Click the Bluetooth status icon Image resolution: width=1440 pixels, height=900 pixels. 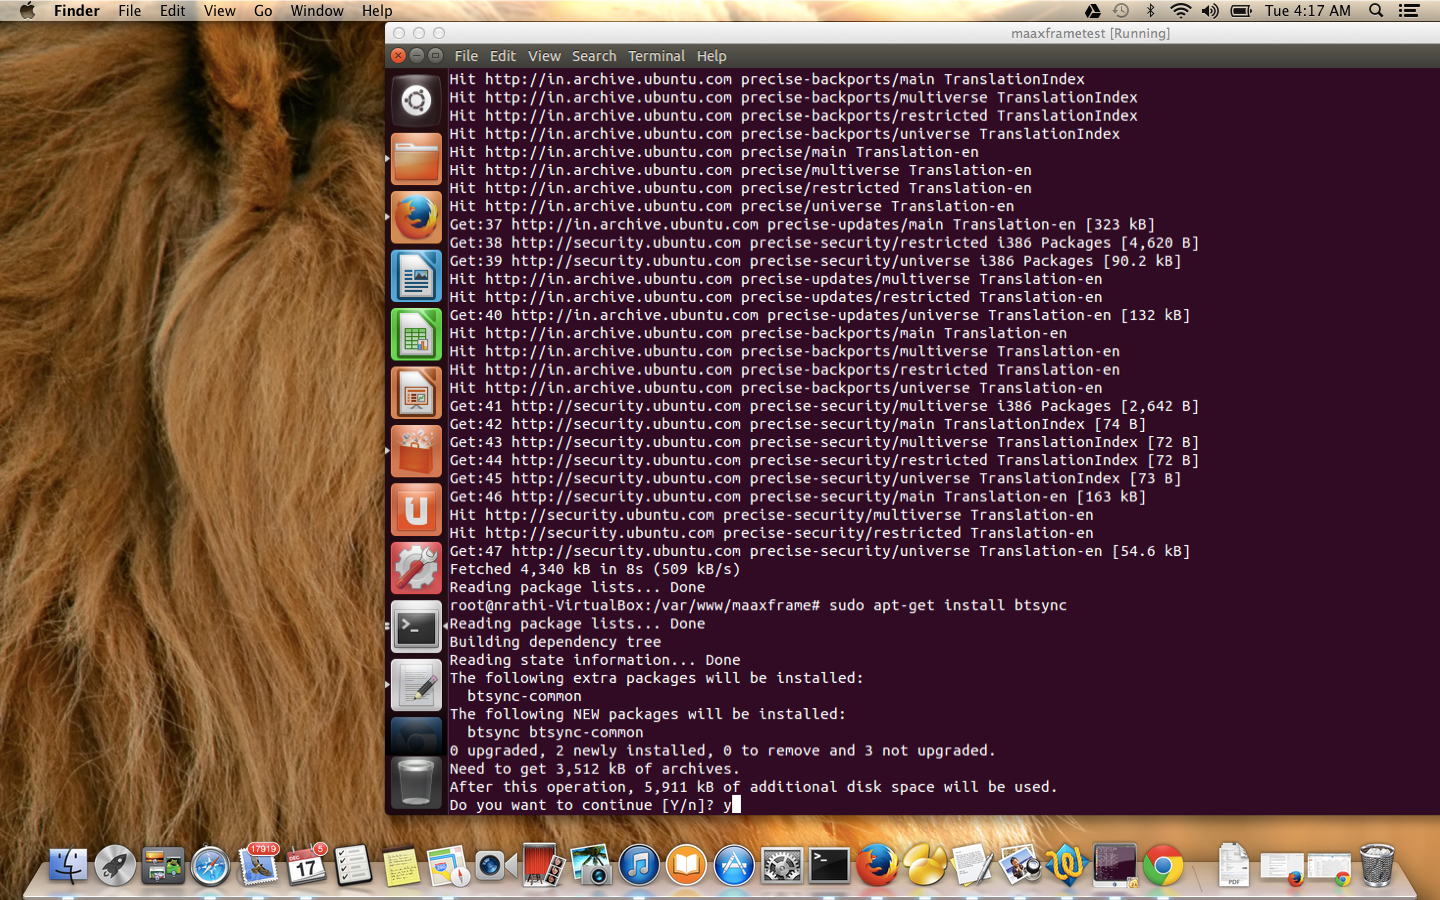coord(1150,11)
